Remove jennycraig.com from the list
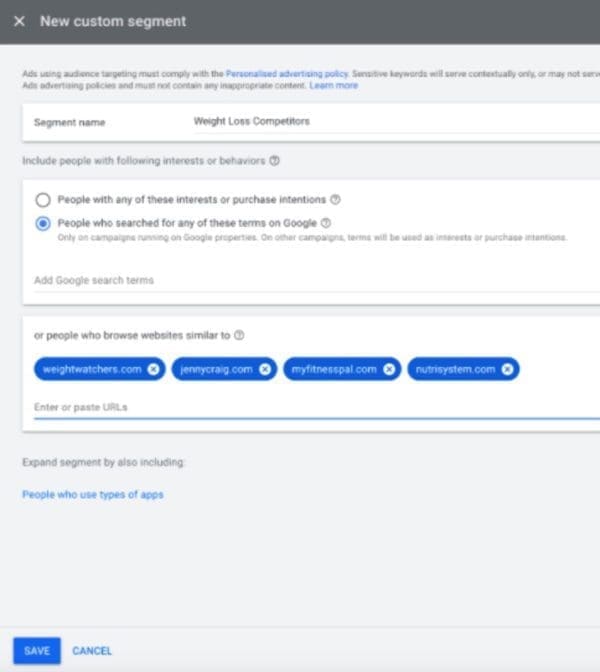600x672 pixels. point(264,369)
